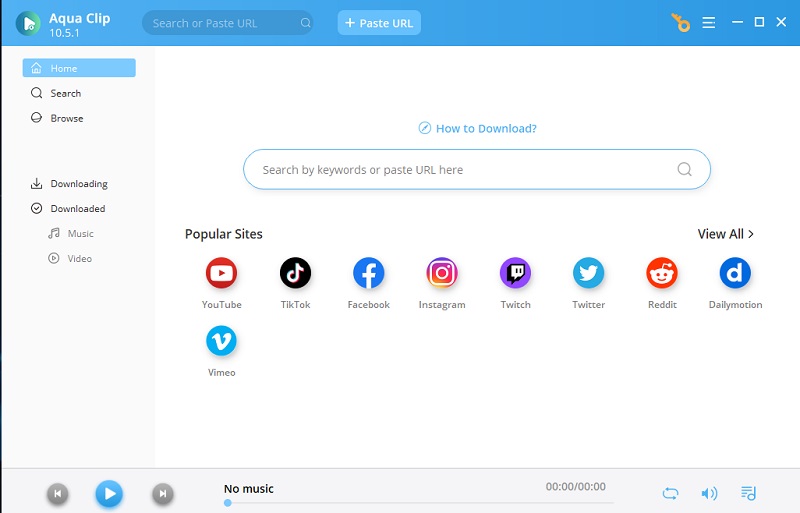The width and height of the screenshot is (800, 513).
Task: Open the hamburger menu in title bar
Action: [x=708, y=22]
